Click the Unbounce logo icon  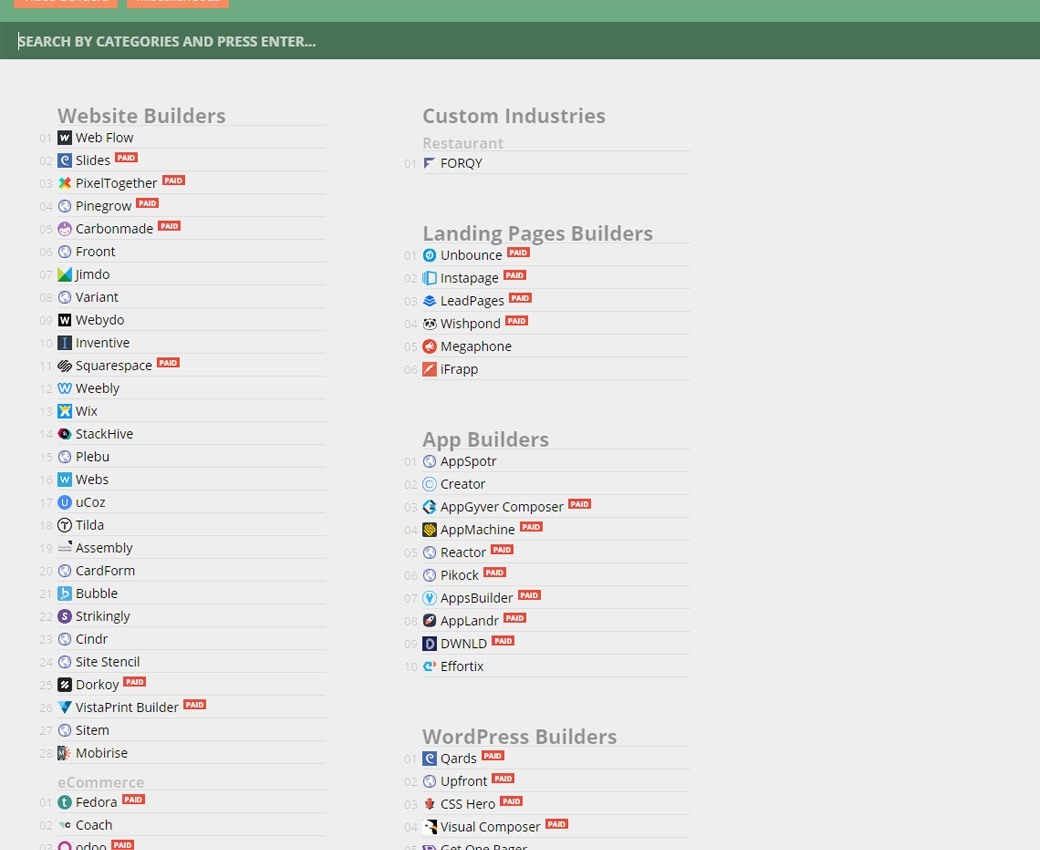[x=430, y=255]
